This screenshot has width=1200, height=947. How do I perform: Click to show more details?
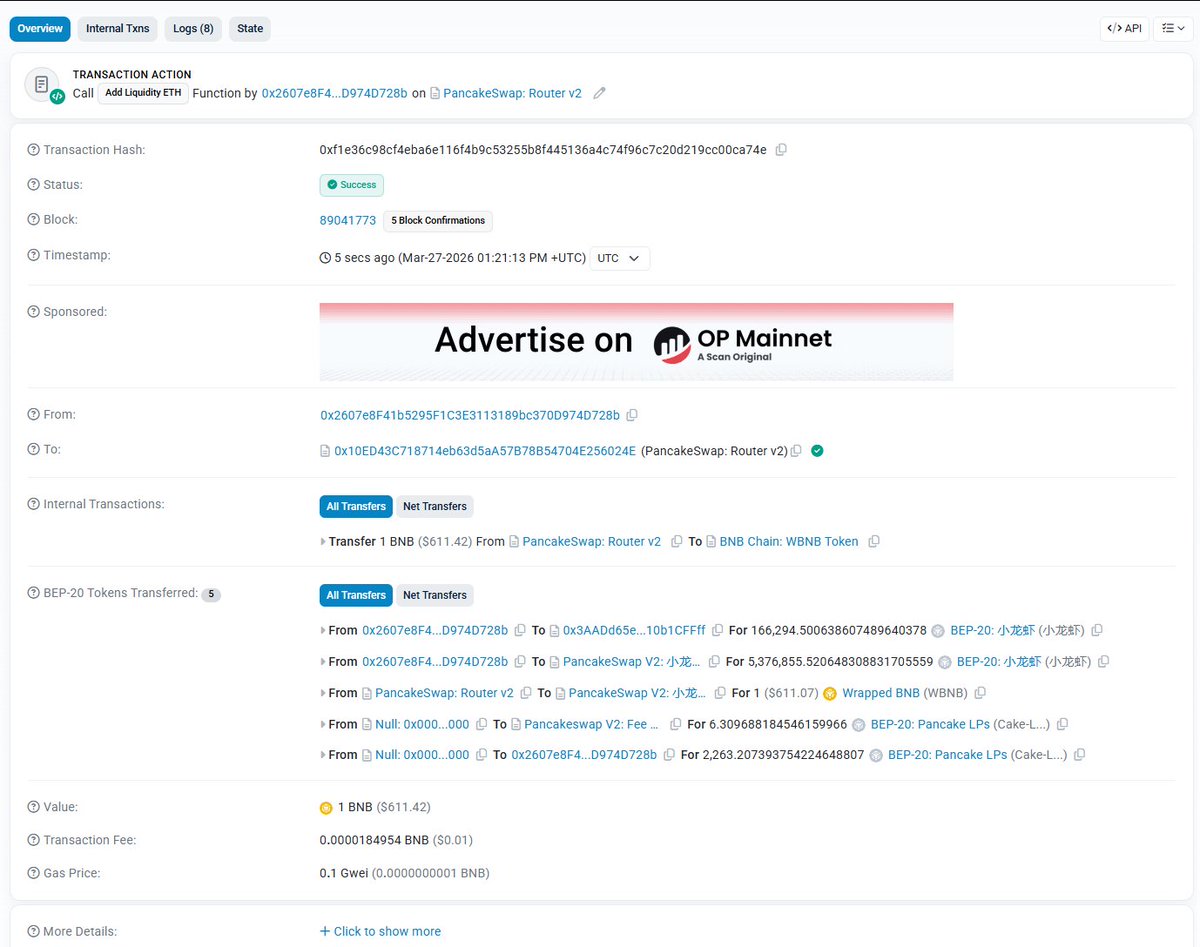[380, 932]
